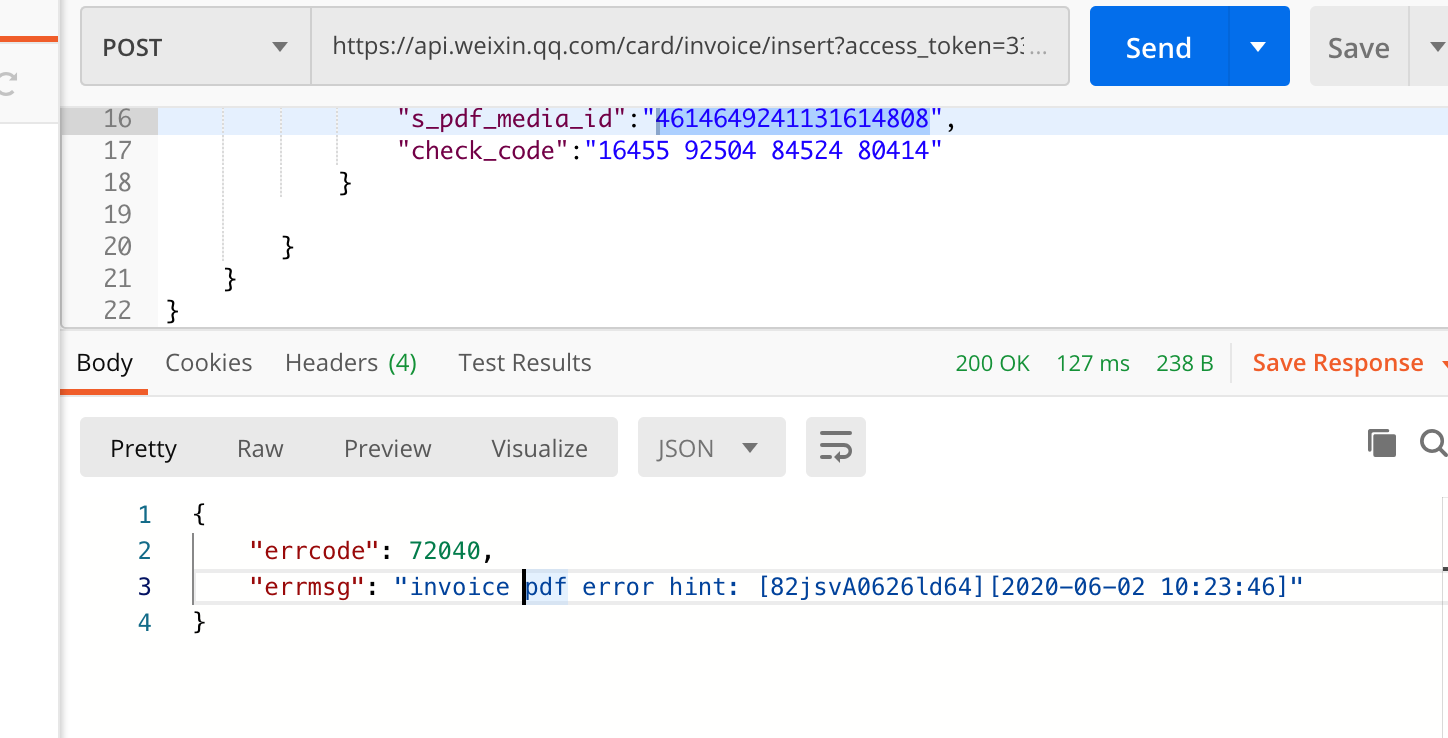Click the 238 B response size

coord(1185,363)
